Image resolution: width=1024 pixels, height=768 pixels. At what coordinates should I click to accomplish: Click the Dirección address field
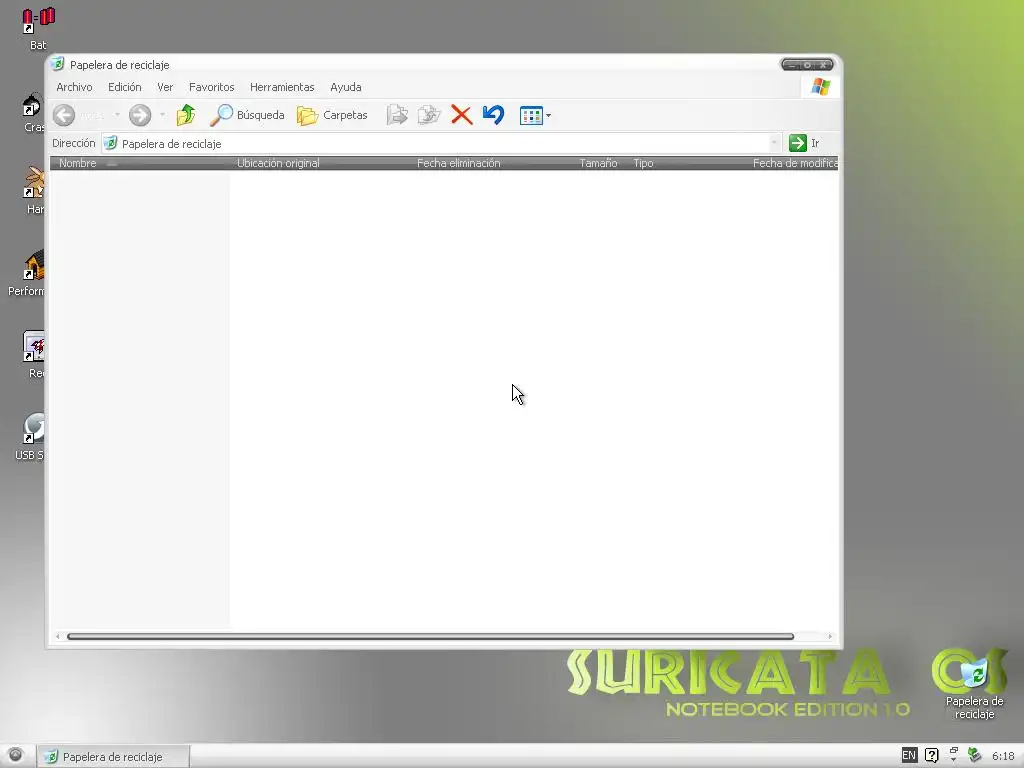(441, 143)
